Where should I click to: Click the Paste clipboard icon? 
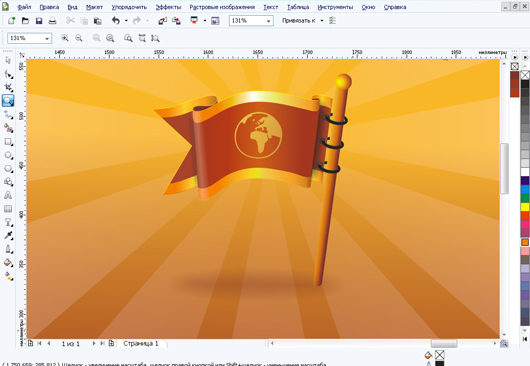coord(97,21)
